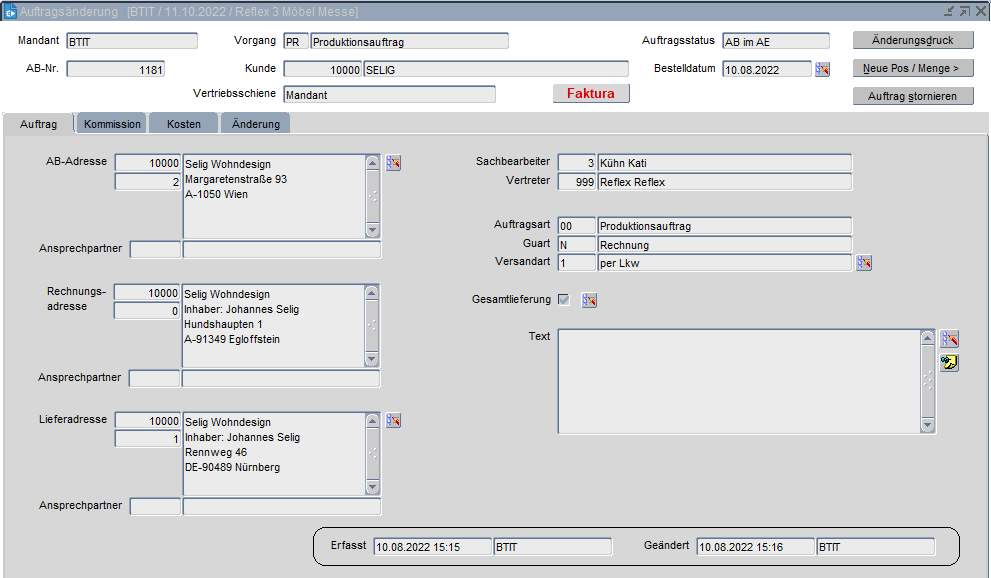The width and height of the screenshot is (991, 578).
Task: Toggle the Gesamtlieferung checkbox
Action: [x=564, y=300]
